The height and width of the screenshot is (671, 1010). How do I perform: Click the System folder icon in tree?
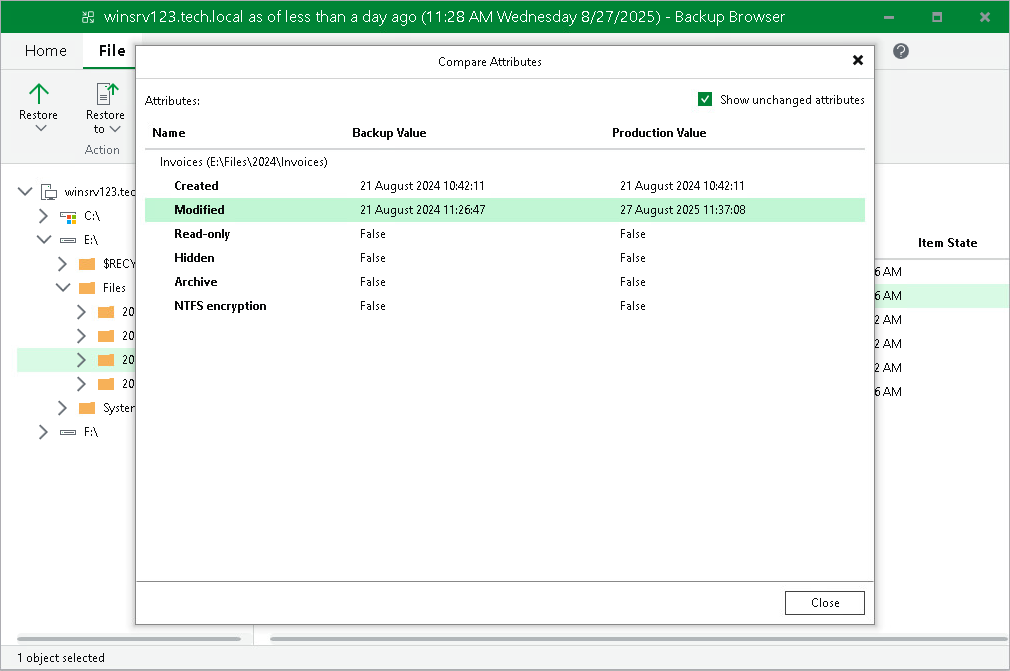87,408
